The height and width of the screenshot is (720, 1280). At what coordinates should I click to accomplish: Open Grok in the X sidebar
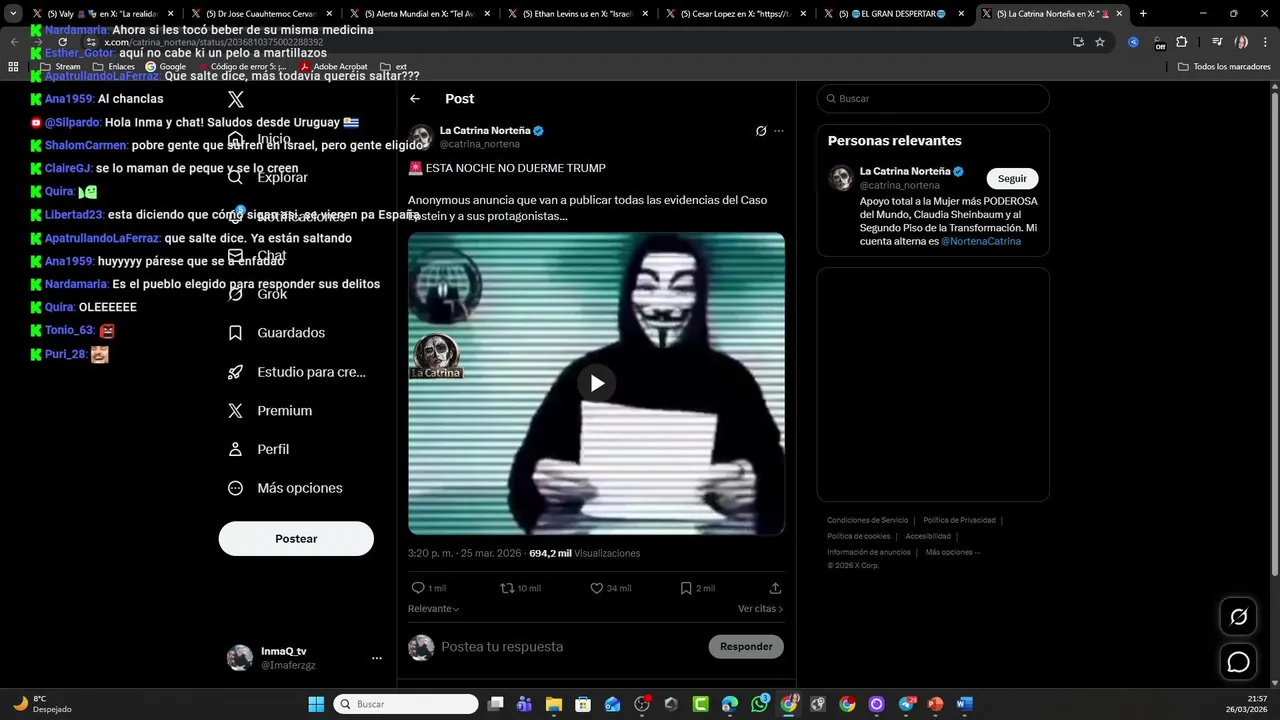point(258,294)
